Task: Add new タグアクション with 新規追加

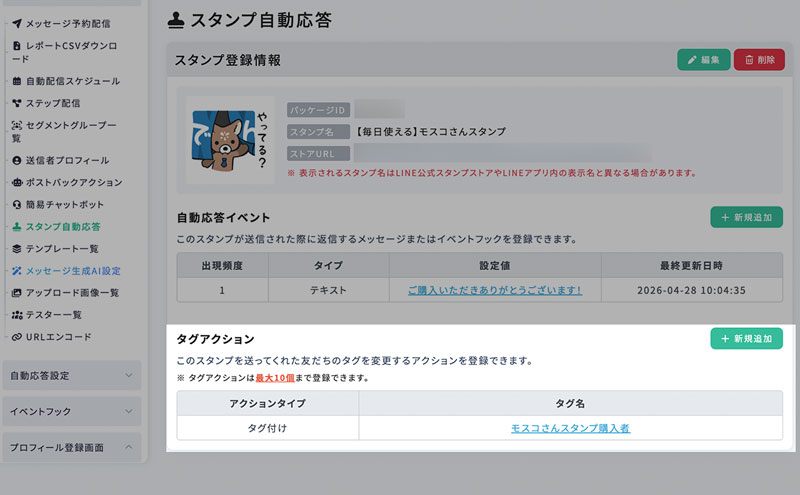Action: click(746, 338)
